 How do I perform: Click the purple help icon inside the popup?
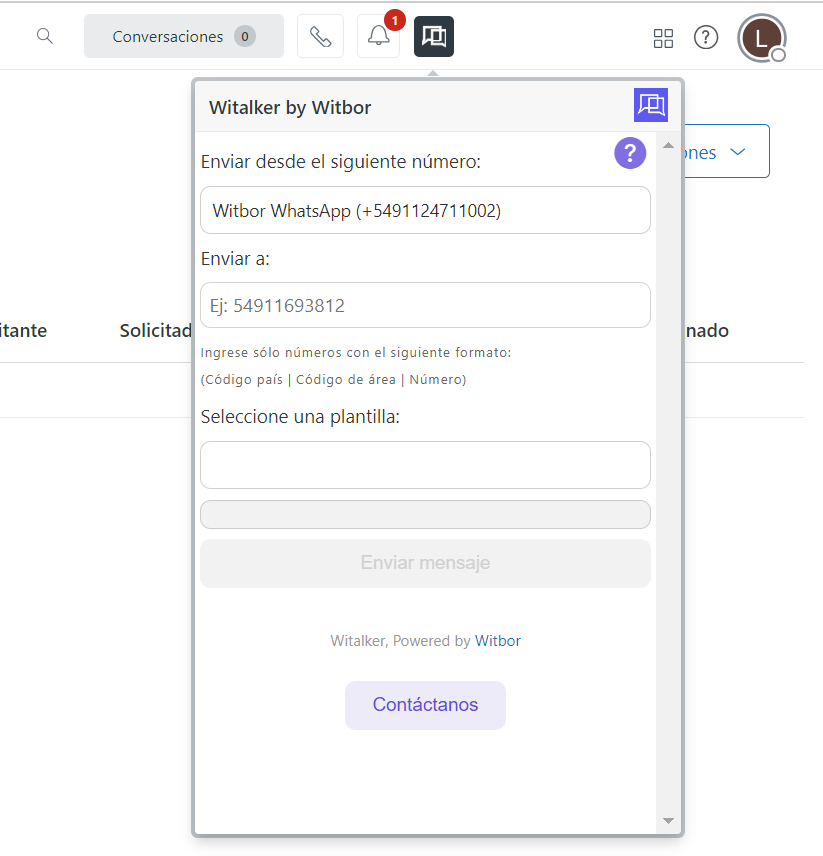630,154
